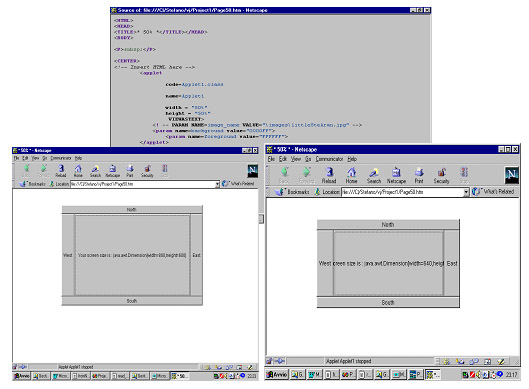The image size is (529, 389).
Task: Click the Stop icon in right window
Action: coord(464,176)
